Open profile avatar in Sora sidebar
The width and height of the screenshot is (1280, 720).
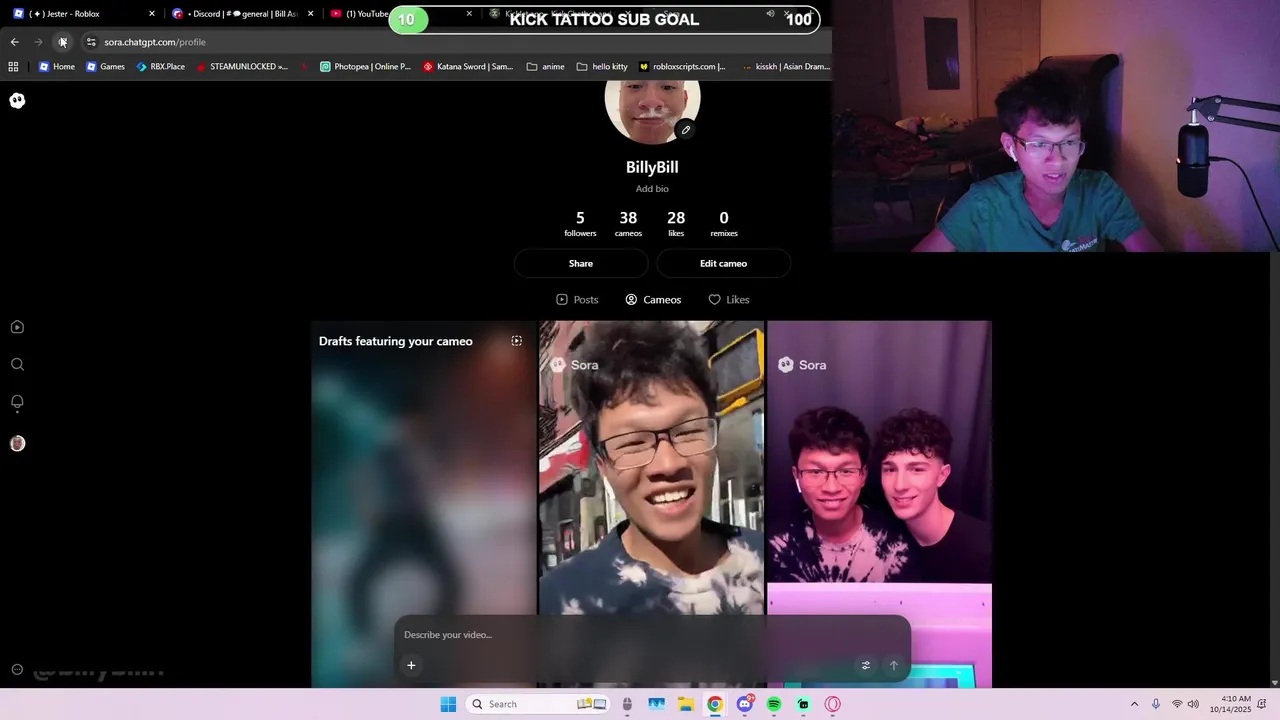tap(17, 443)
